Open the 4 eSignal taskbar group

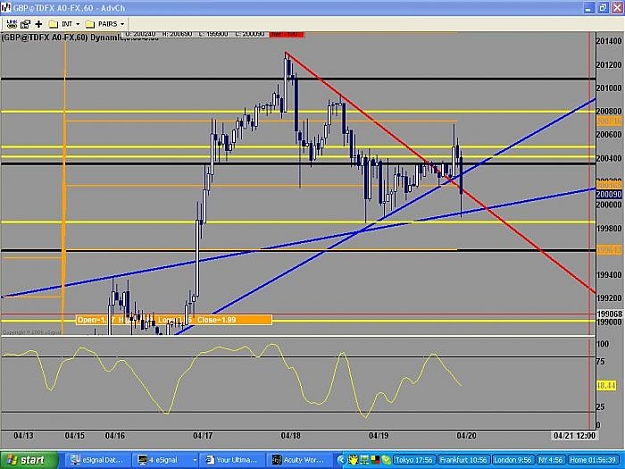[x=163, y=460]
